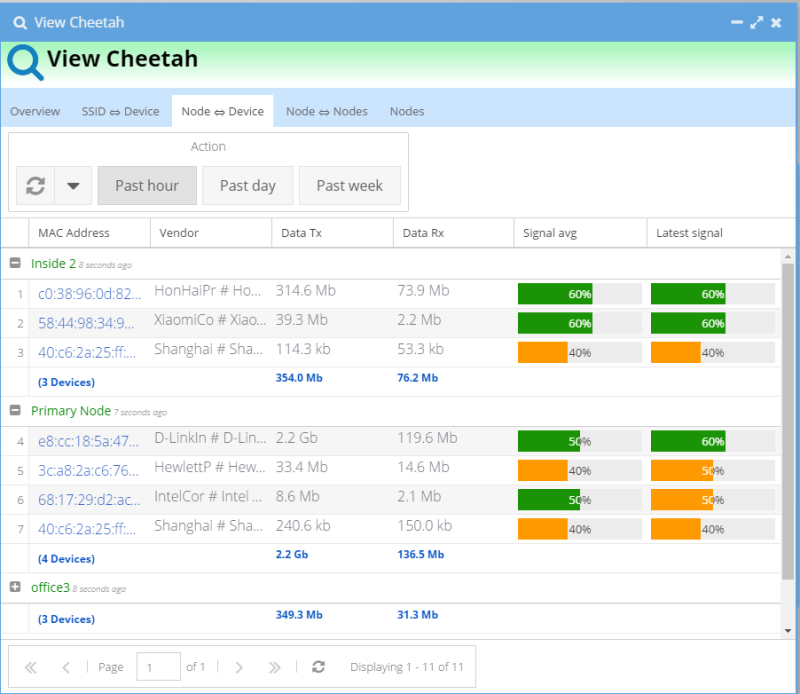800x694 pixels.
Task: Click the (4 Devices) summary label
Action: coord(66,559)
